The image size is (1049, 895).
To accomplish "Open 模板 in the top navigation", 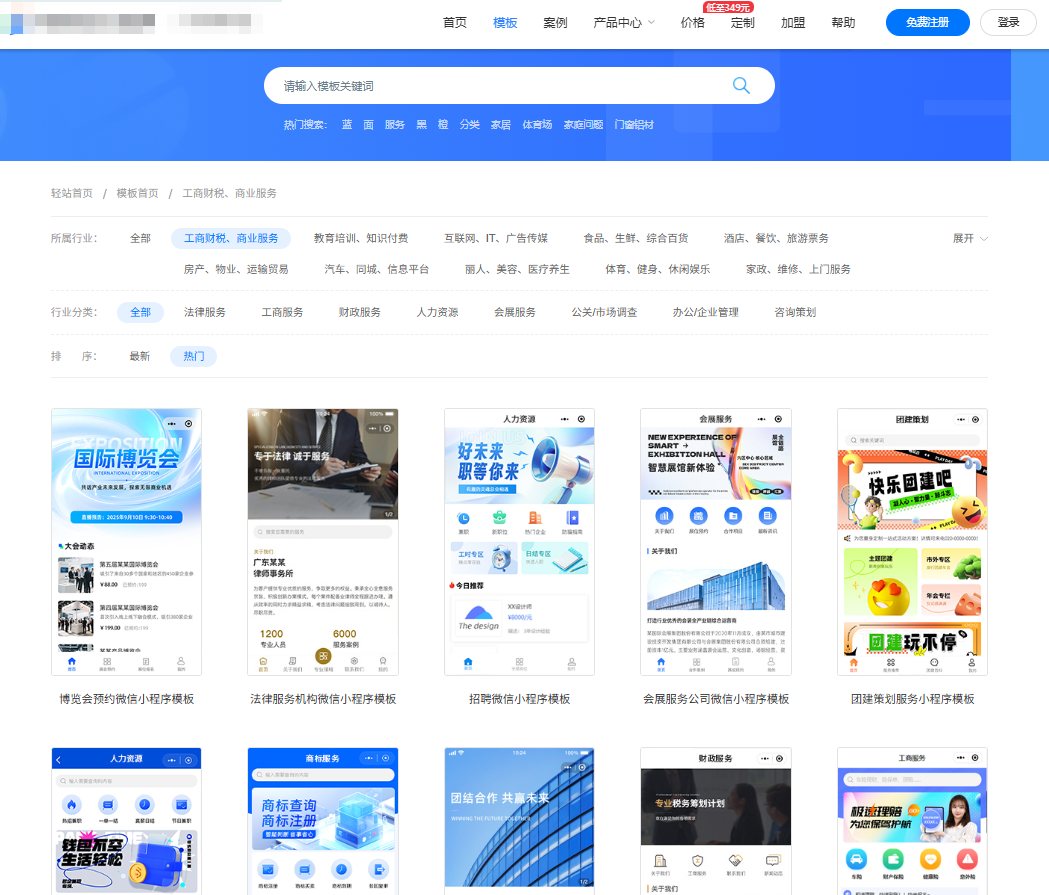I will 505,23.
